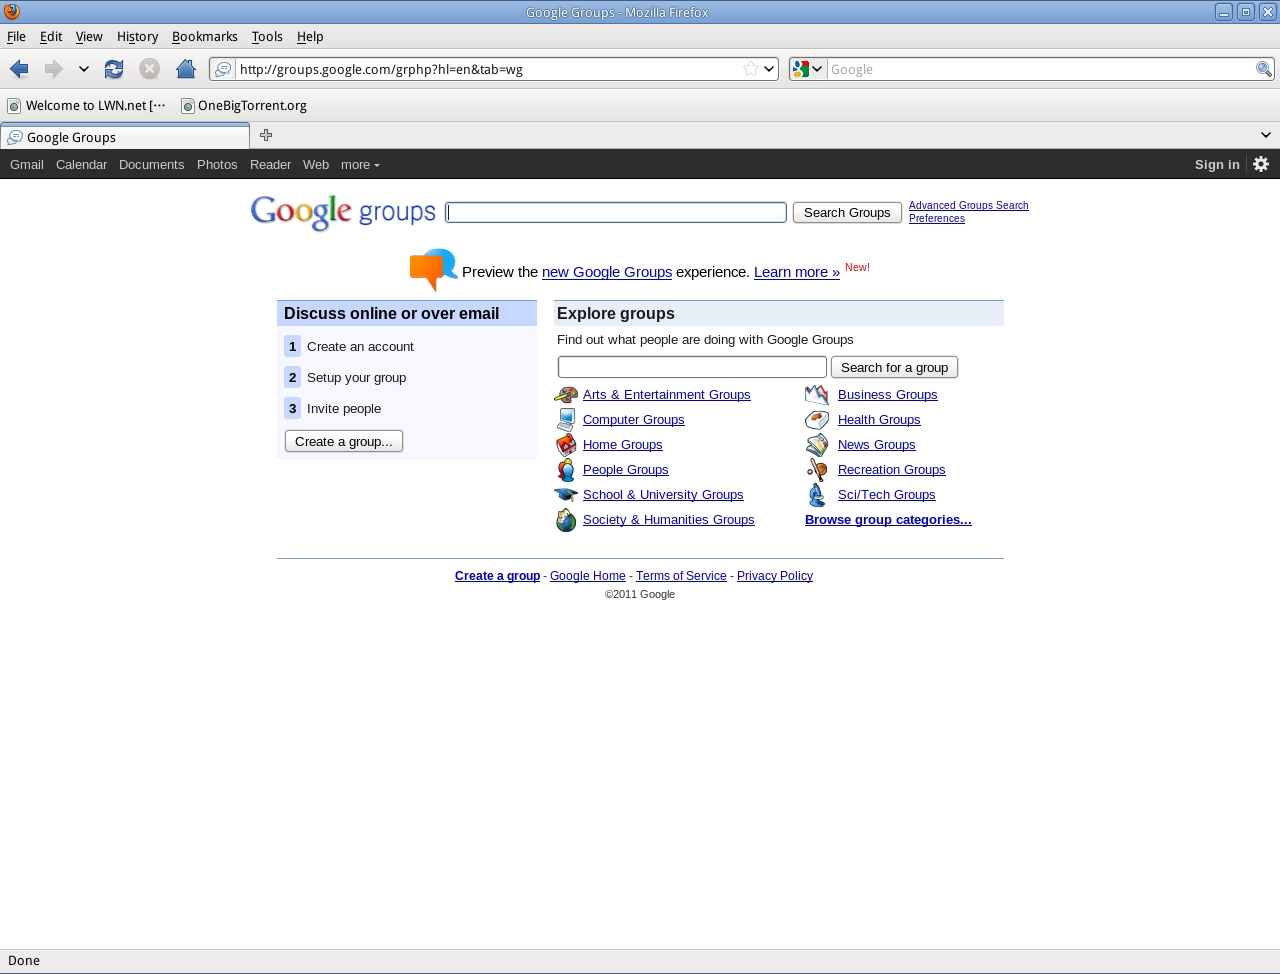The width and height of the screenshot is (1280, 974).
Task: Click the URL address text
Action: [x=381, y=69]
